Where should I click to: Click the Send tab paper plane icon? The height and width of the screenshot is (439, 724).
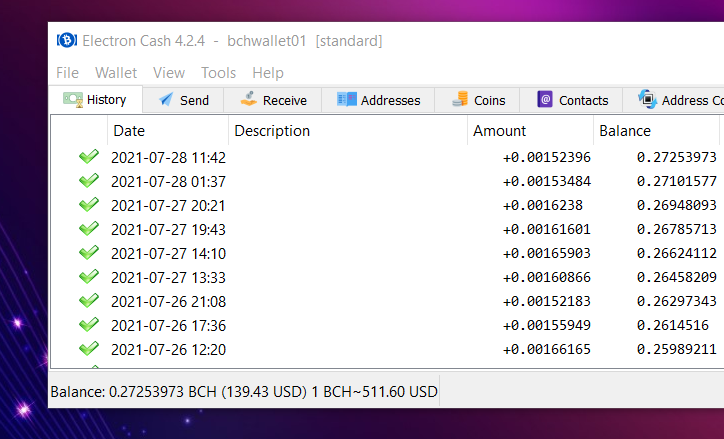pos(166,99)
